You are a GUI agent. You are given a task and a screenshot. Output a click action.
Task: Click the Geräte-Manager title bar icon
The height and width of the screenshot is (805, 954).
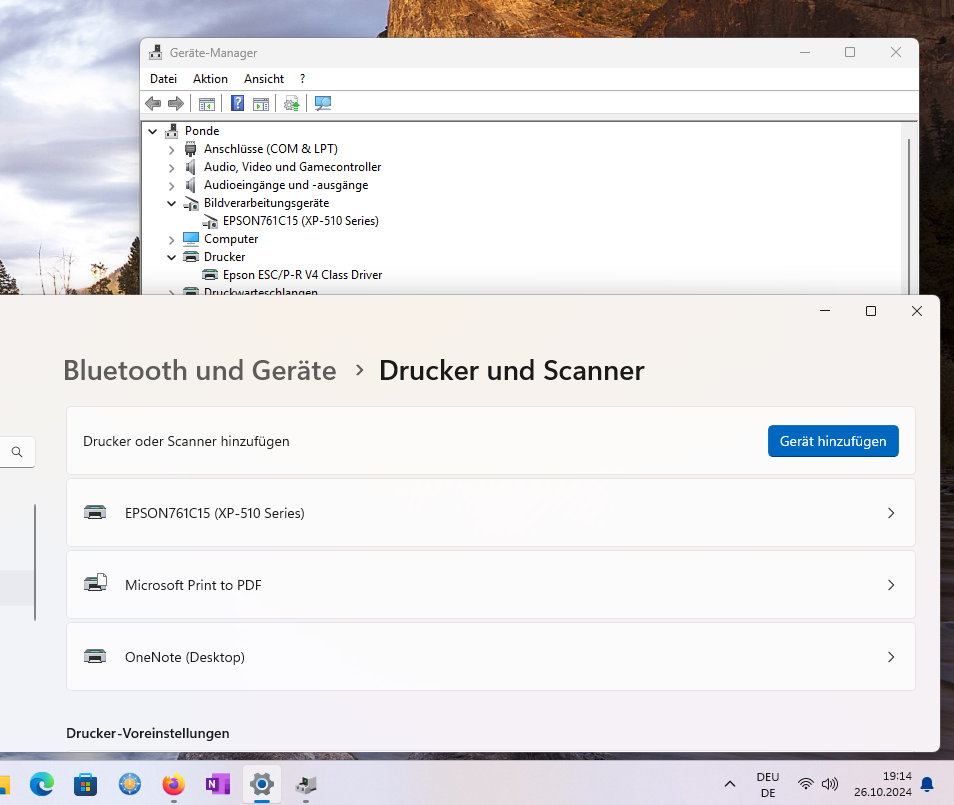[156, 52]
